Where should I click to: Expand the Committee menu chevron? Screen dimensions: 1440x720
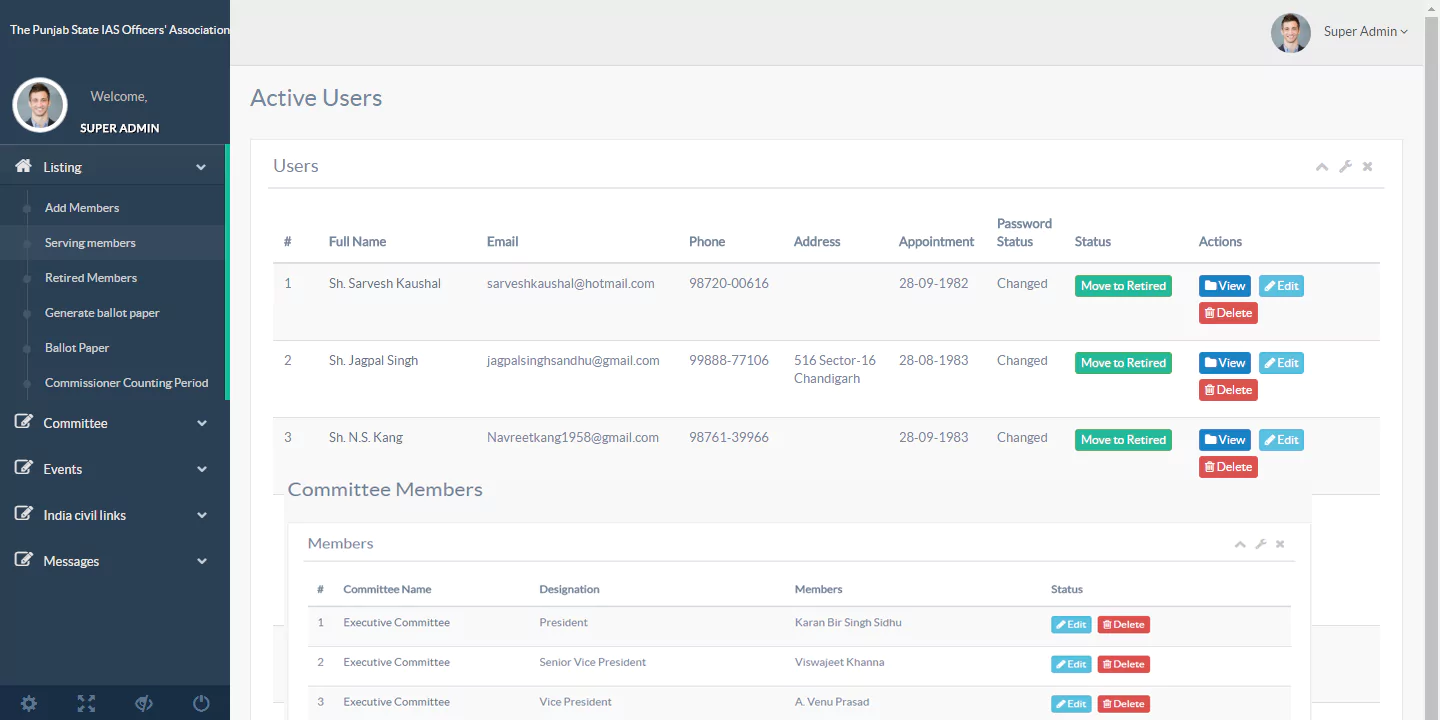pyautogui.click(x=201, y=424)
